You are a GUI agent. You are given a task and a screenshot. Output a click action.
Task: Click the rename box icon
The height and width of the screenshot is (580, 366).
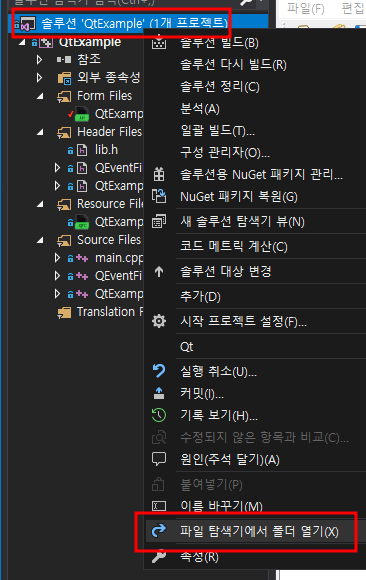(159, 505)
